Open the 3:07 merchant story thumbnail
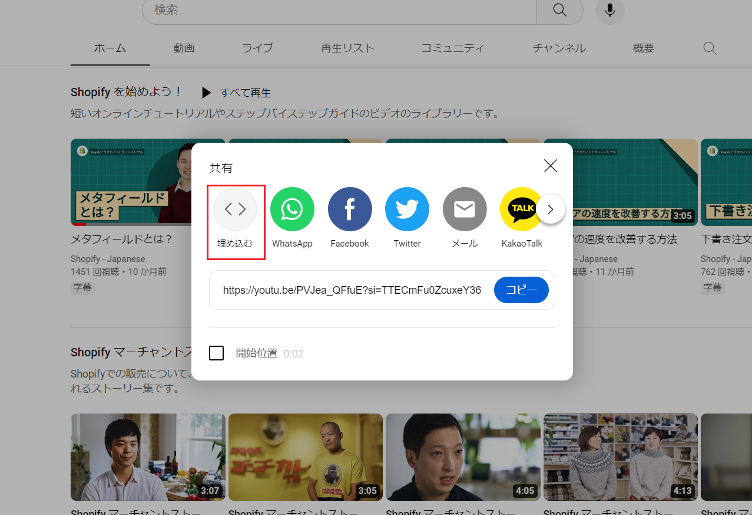The width and height of the screenshot is (755, 515). (x=148, y=457)
